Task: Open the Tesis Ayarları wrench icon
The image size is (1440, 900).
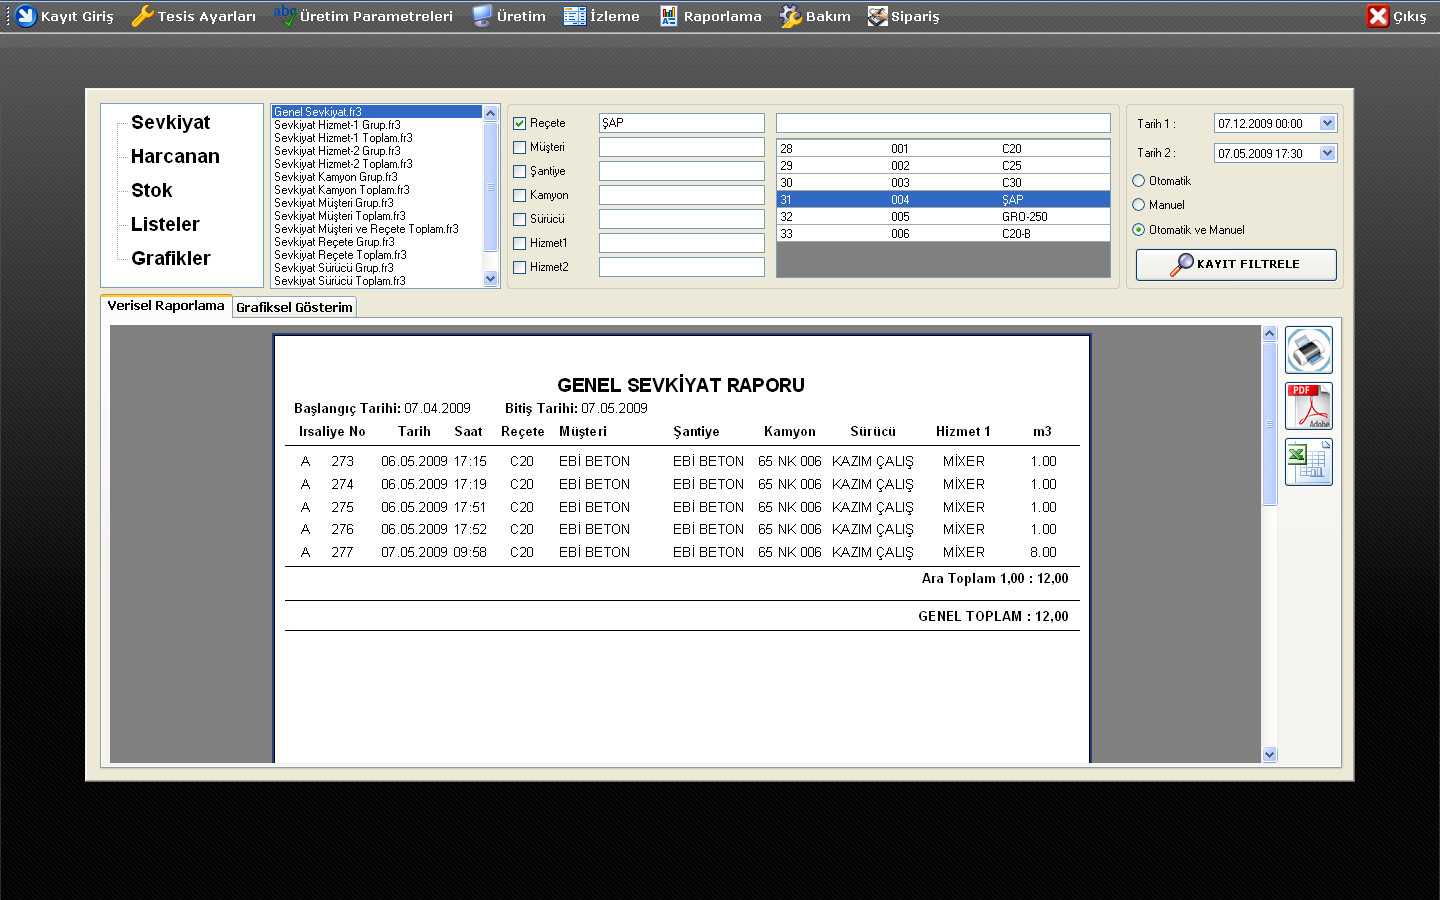Action: tap(143, 16)
